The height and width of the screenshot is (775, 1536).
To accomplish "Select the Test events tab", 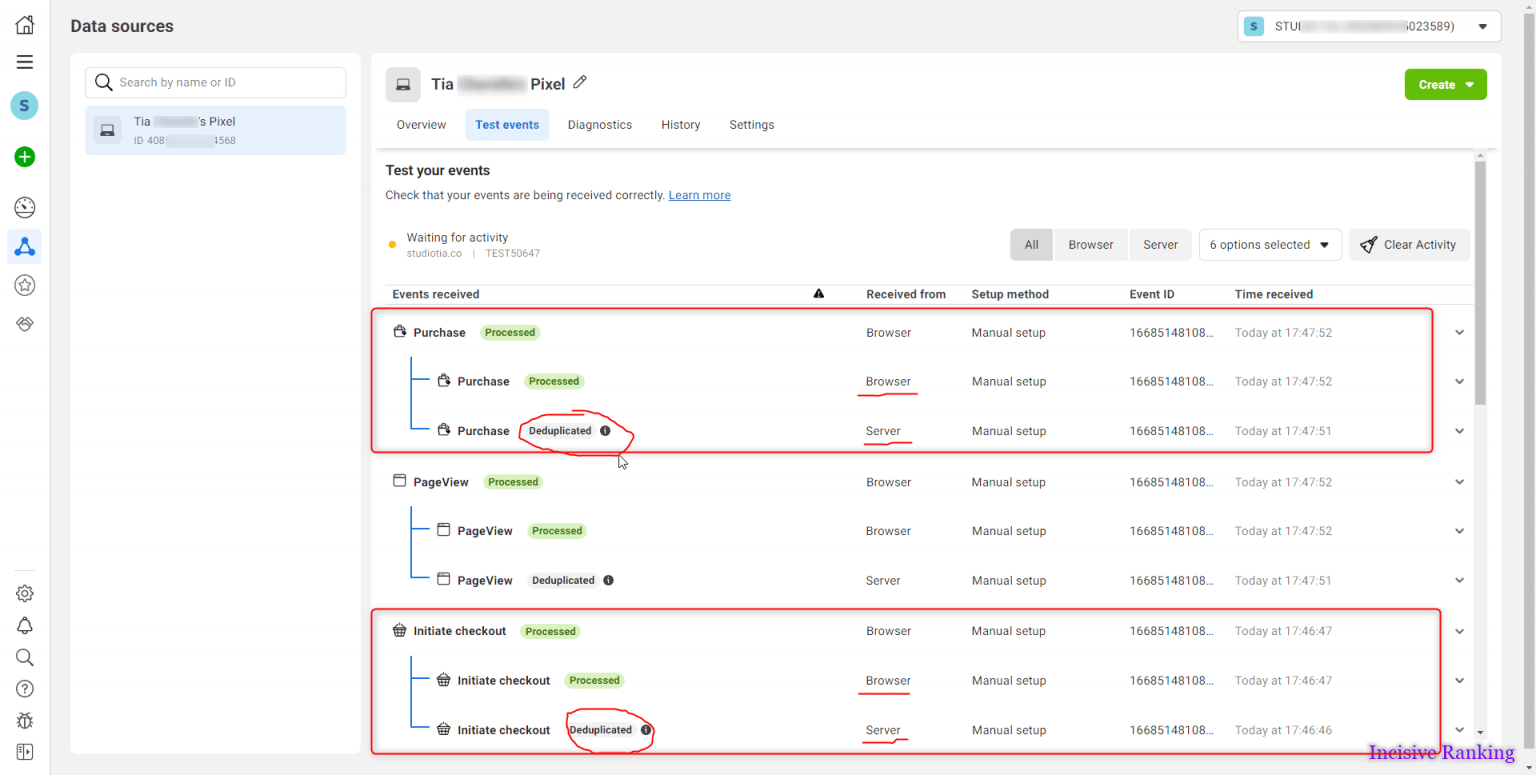I will pyautogui.click(x=507, y=125).
